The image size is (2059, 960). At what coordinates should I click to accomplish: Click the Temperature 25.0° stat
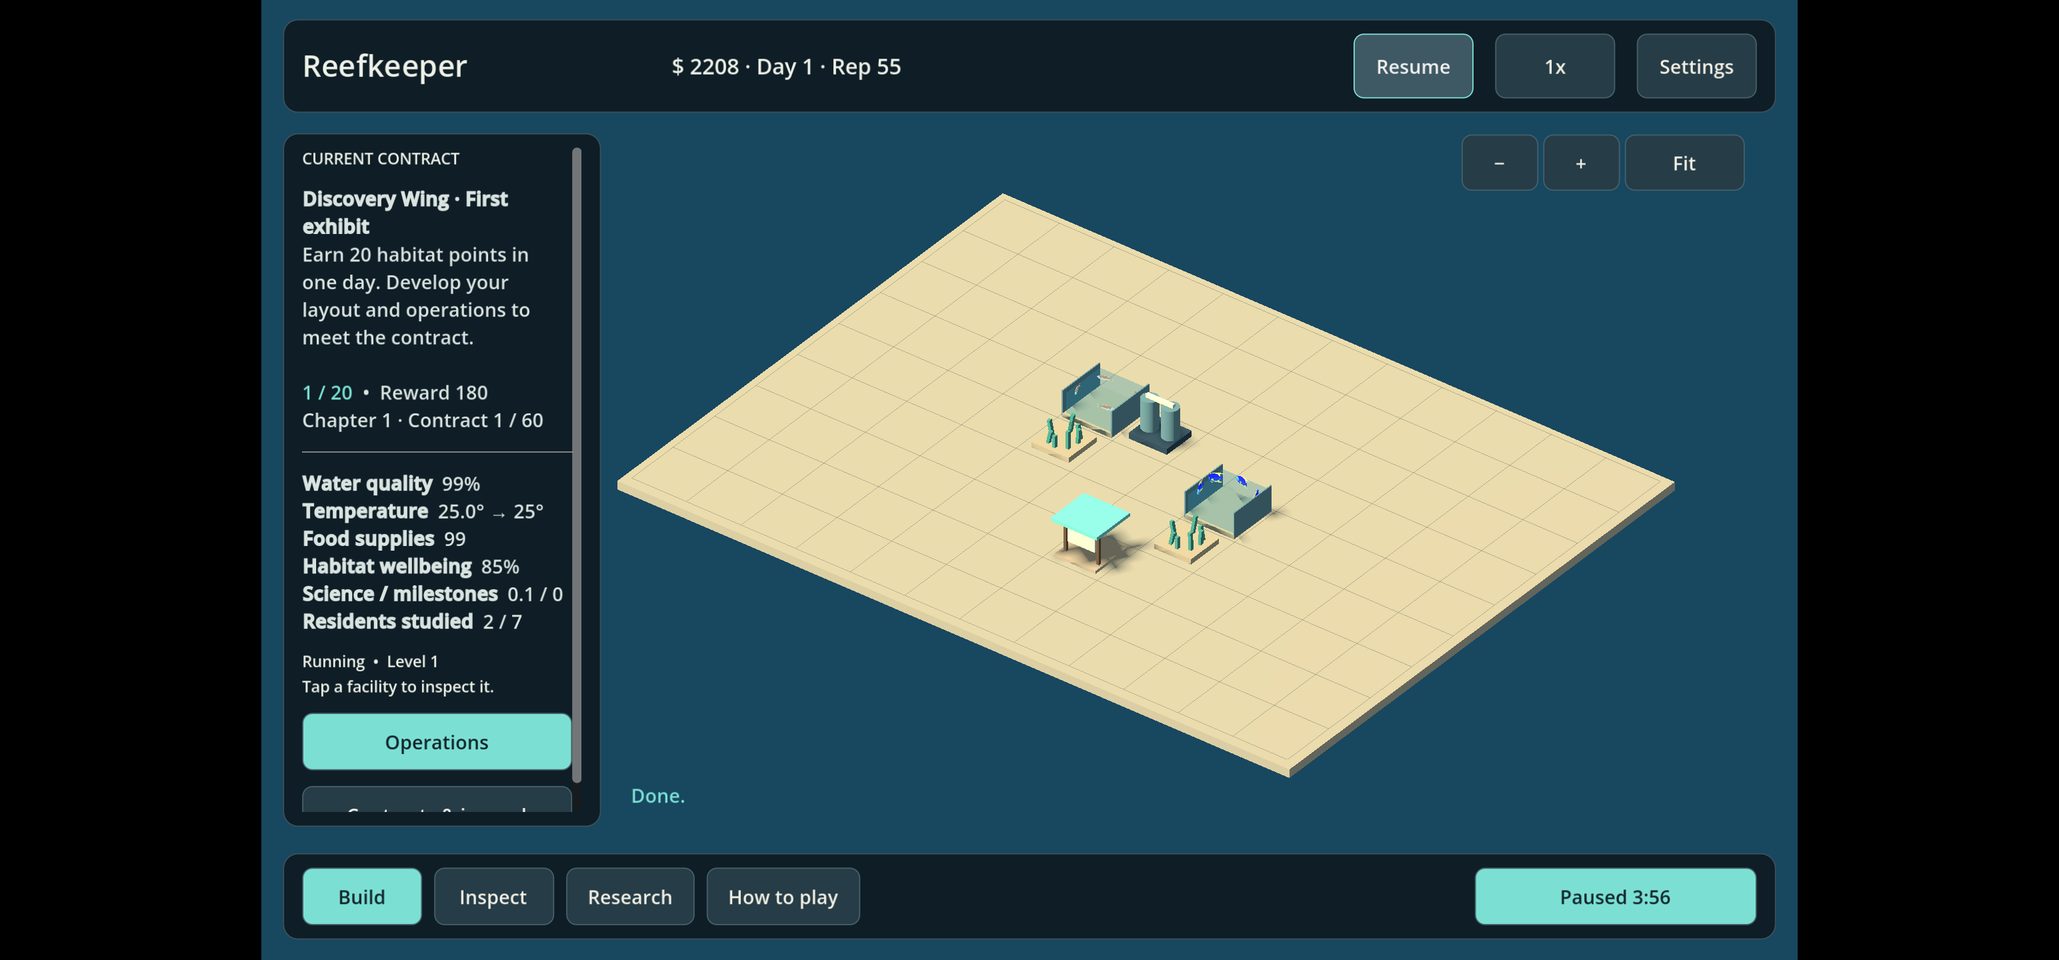point(423,512)
